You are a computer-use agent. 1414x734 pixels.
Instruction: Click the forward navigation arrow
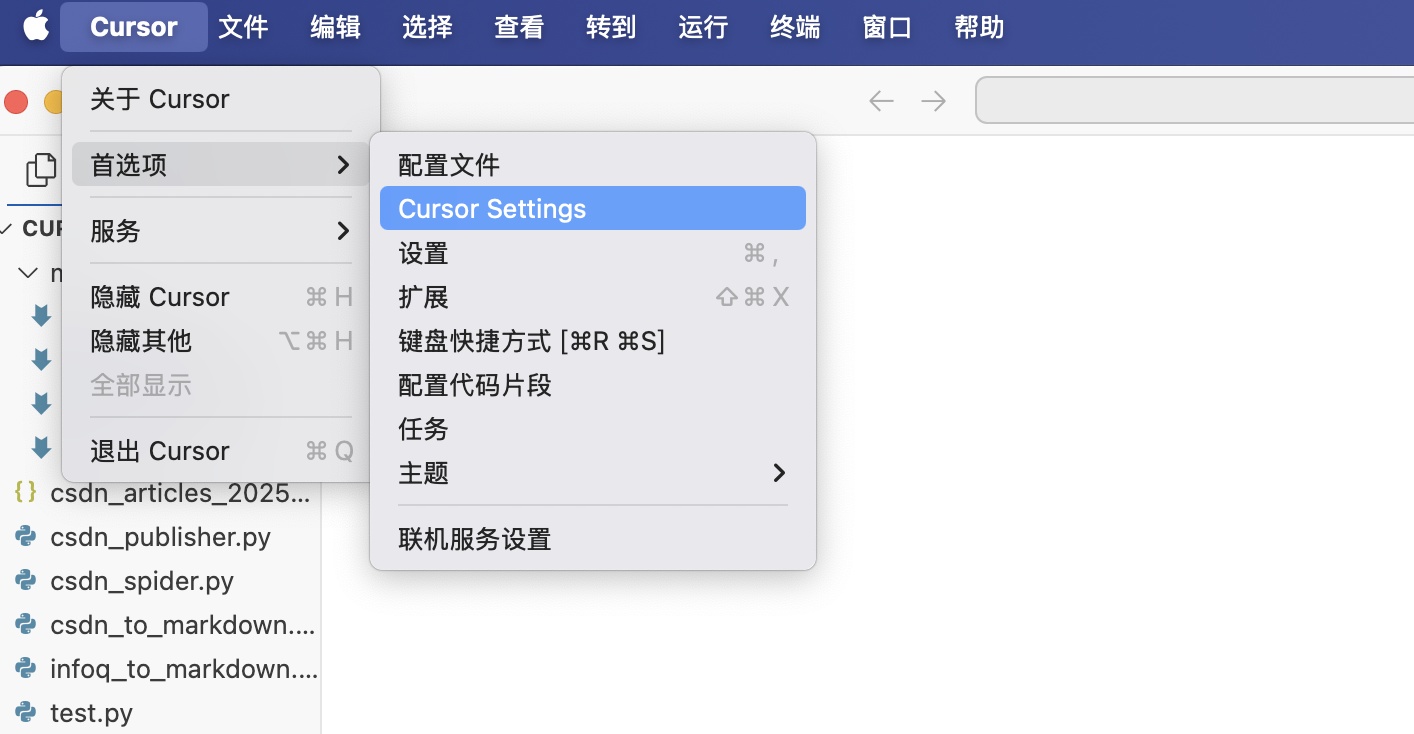(x=933, y=101)
